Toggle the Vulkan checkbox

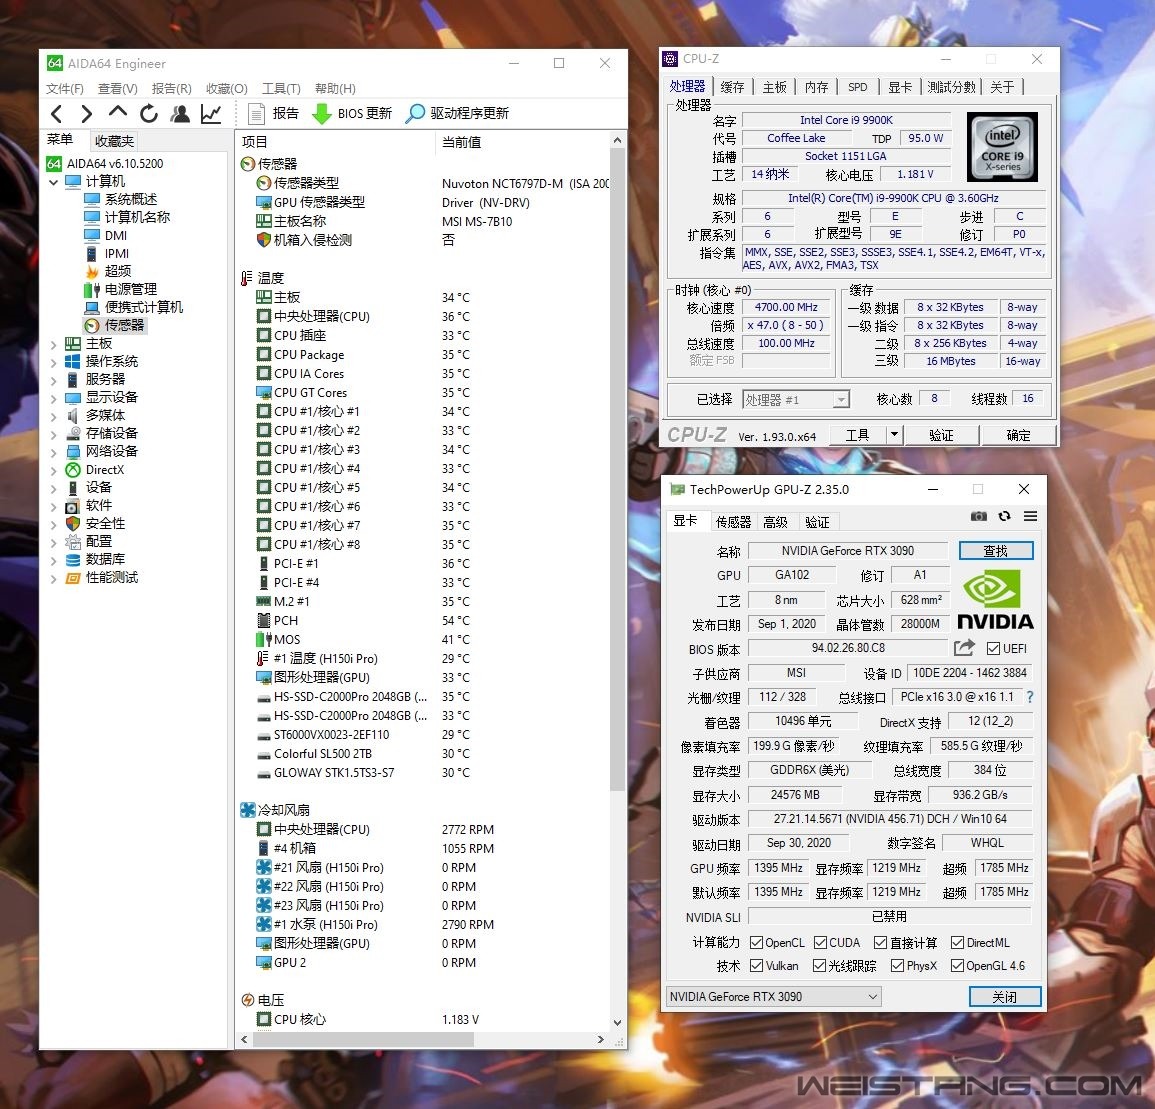click(757, 966)
